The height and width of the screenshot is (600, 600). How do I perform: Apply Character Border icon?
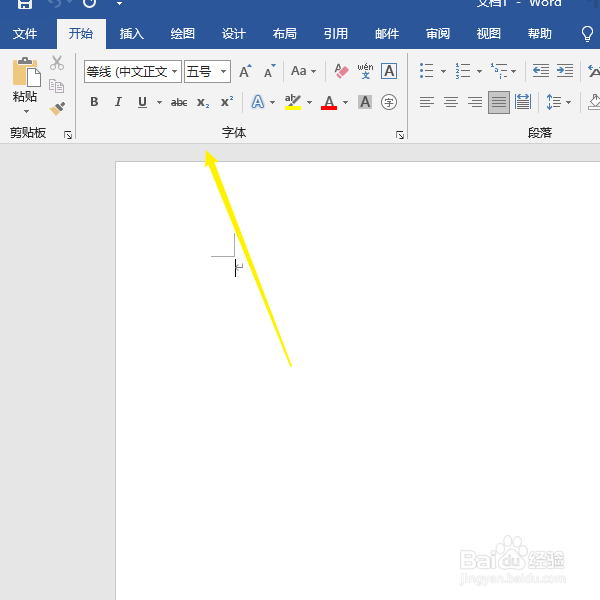point(389,71)
